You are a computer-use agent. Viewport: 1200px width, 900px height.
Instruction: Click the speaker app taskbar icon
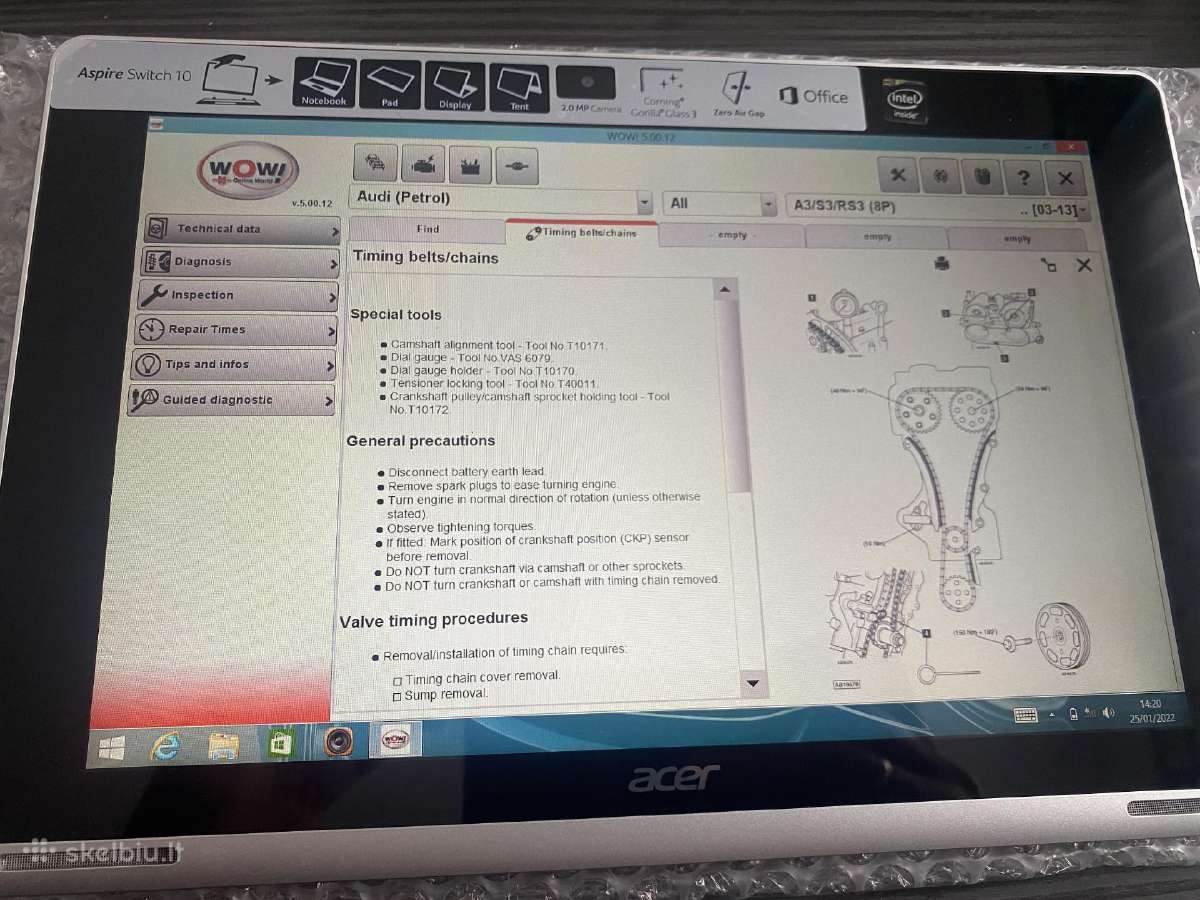point(339,743)
